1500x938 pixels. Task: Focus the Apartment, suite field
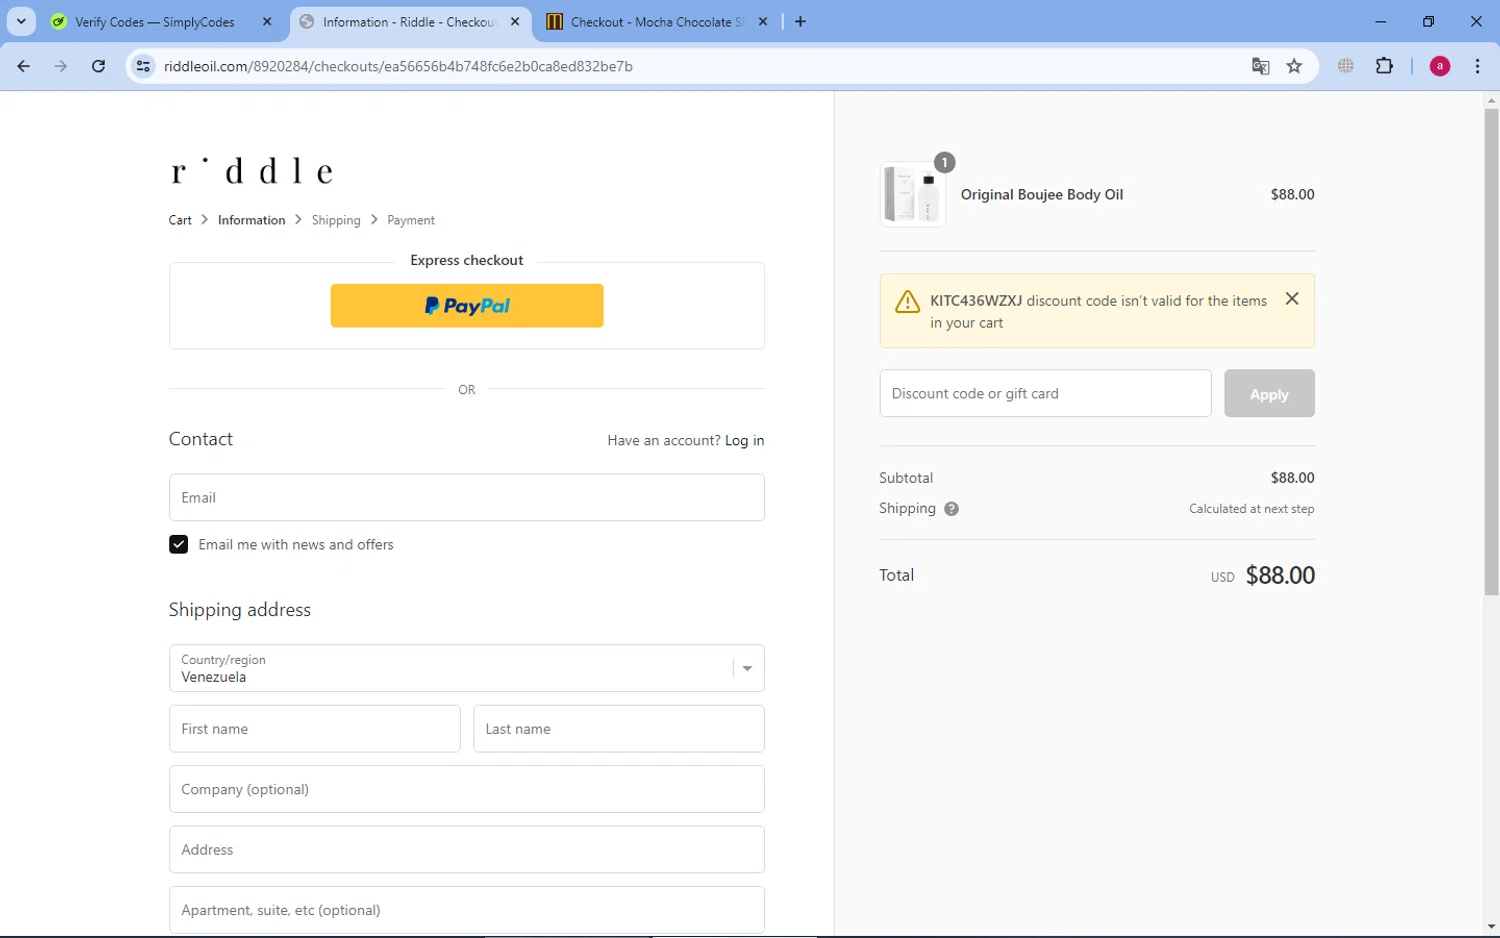coord(467,910)
